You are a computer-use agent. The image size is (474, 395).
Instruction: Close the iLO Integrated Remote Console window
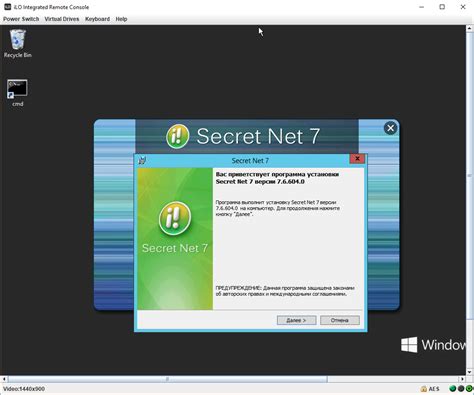point(463,7)
